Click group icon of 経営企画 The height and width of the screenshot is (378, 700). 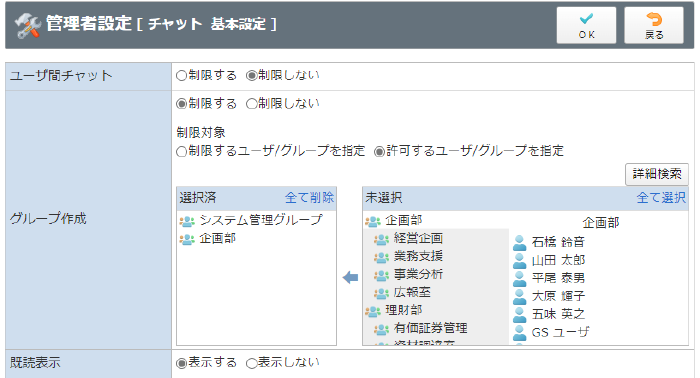point(381,240)
